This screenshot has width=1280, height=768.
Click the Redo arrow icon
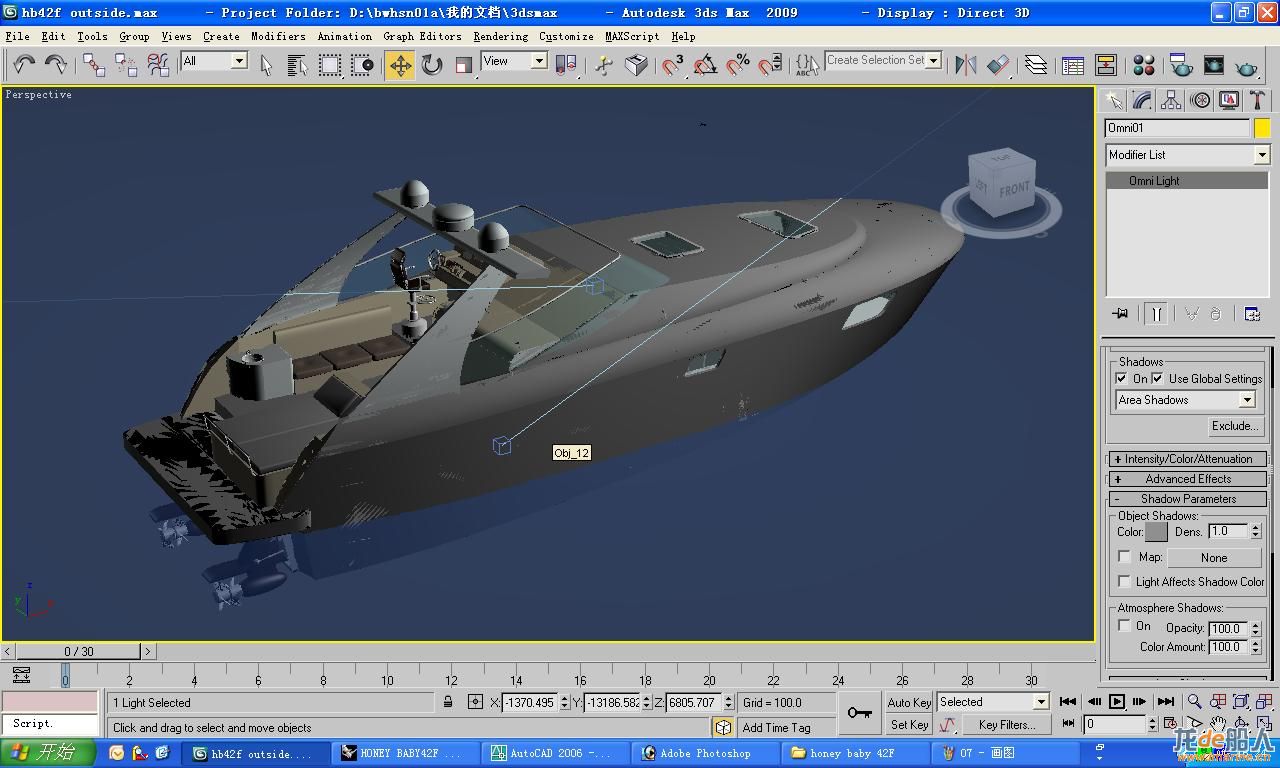click(56, 65)
